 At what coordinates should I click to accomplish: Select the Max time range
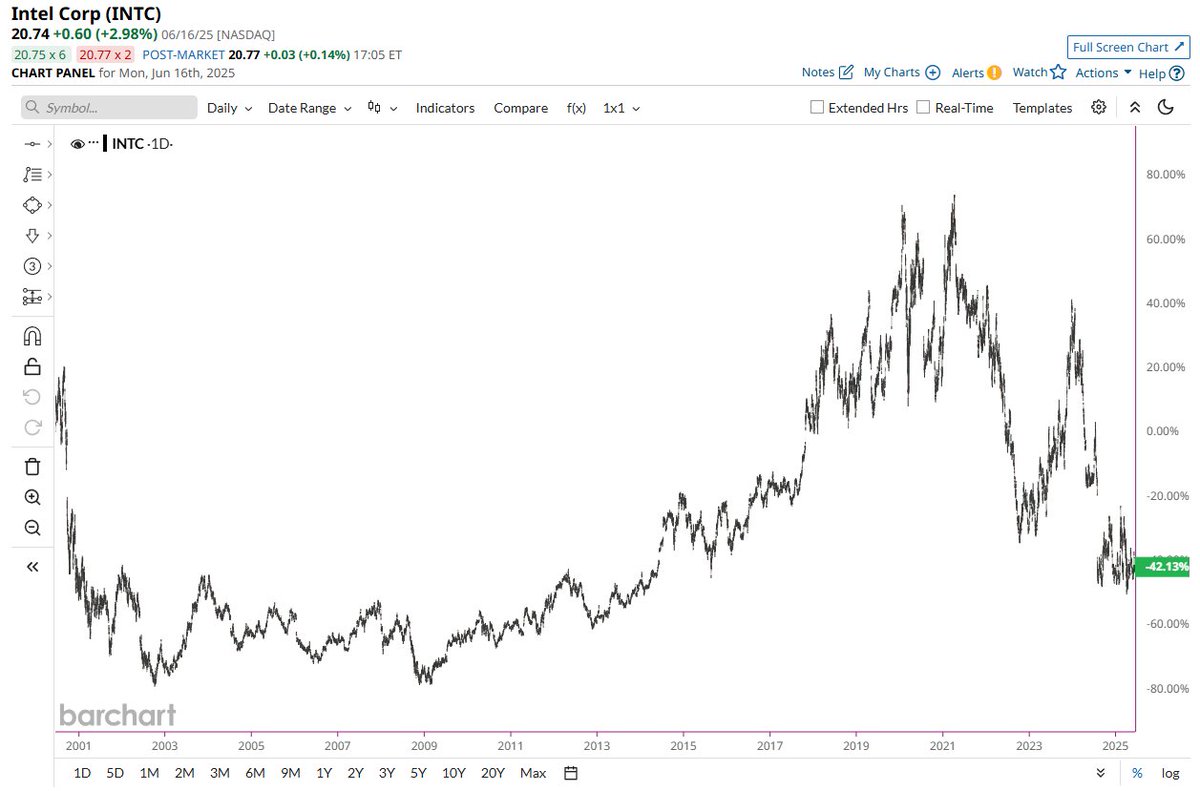pyautogui.click(x=534, y=773)
